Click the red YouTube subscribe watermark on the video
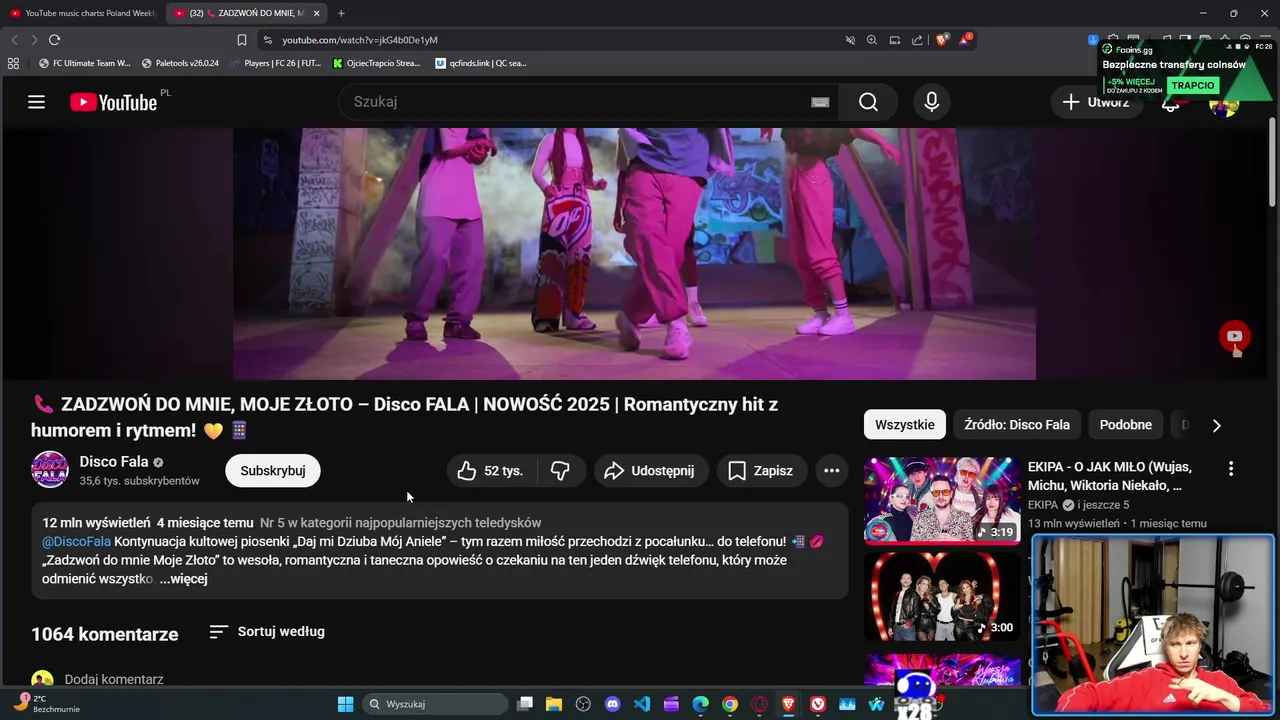1280x720 pixels. click(1235, 338)
